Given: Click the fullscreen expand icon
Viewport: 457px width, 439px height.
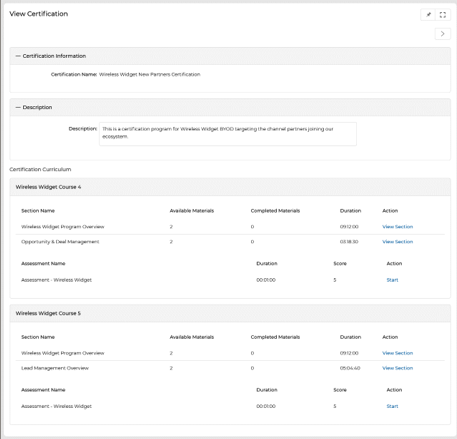Looking at the screenshot, I should coord(443,15).
